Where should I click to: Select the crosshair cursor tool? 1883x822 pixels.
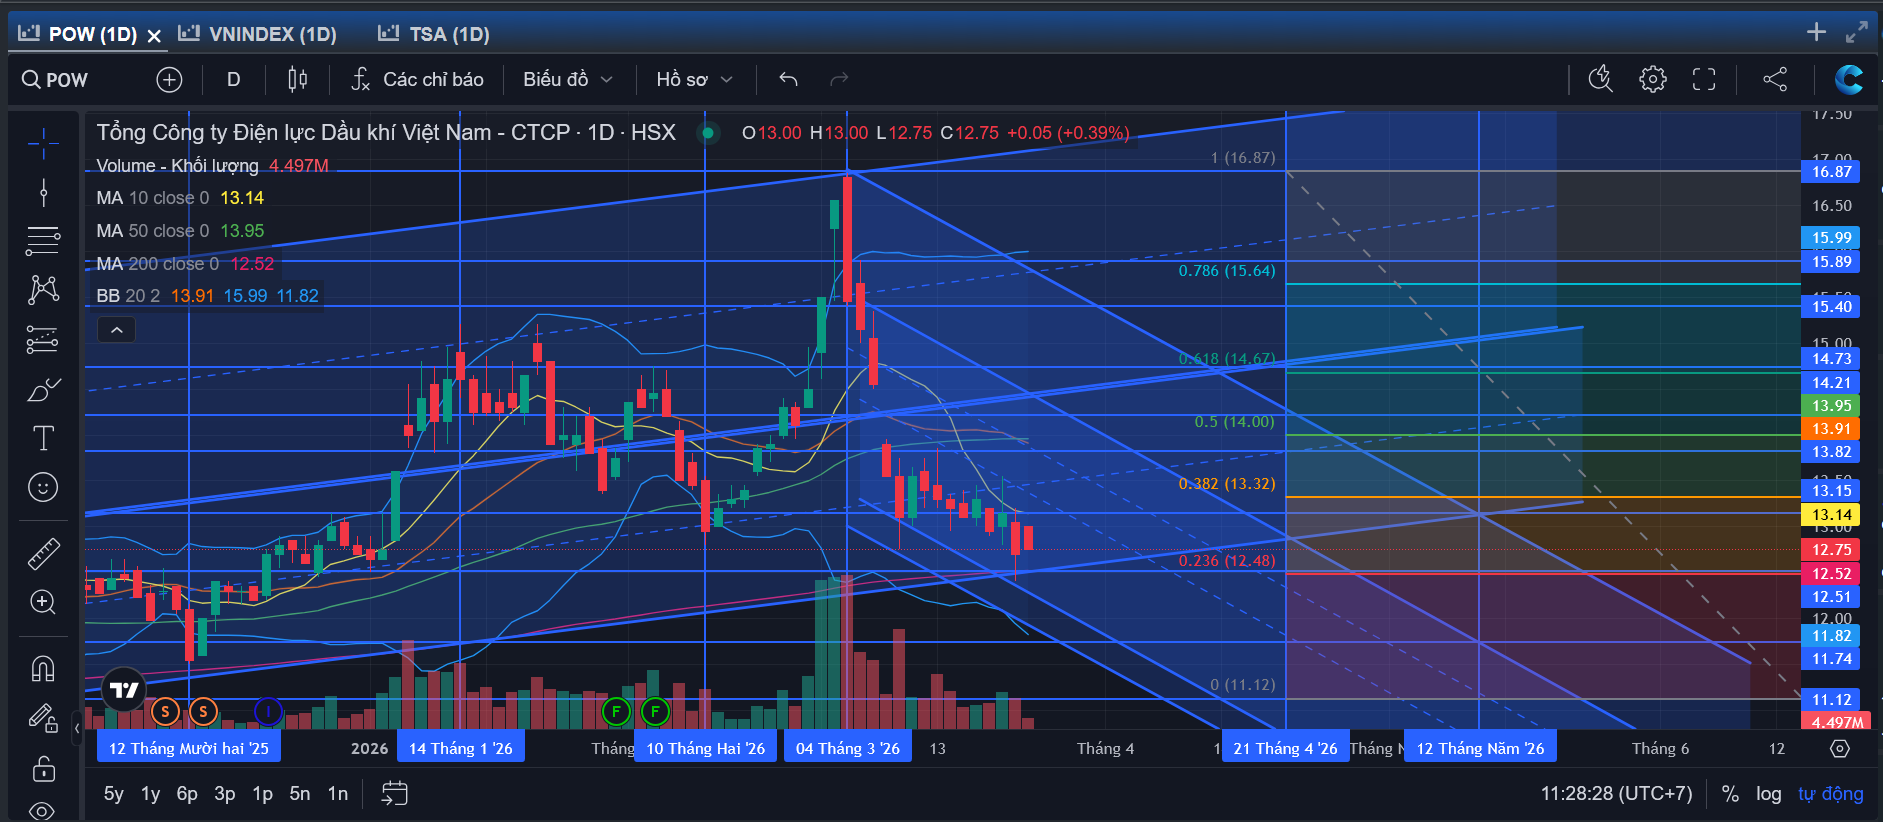[x=43, y=144]
